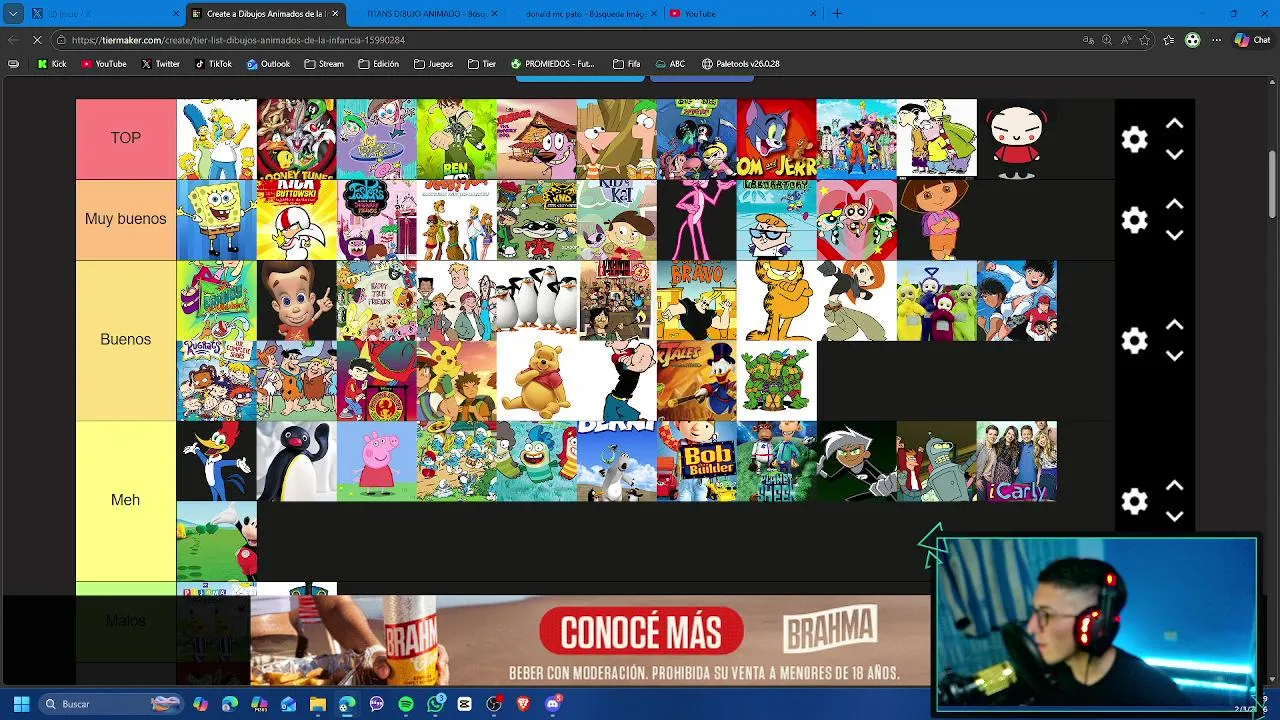This screenshot has width=1280, height=720.
Task: Move Buenos row down with arrow
Action: [x=1175, y=356]
